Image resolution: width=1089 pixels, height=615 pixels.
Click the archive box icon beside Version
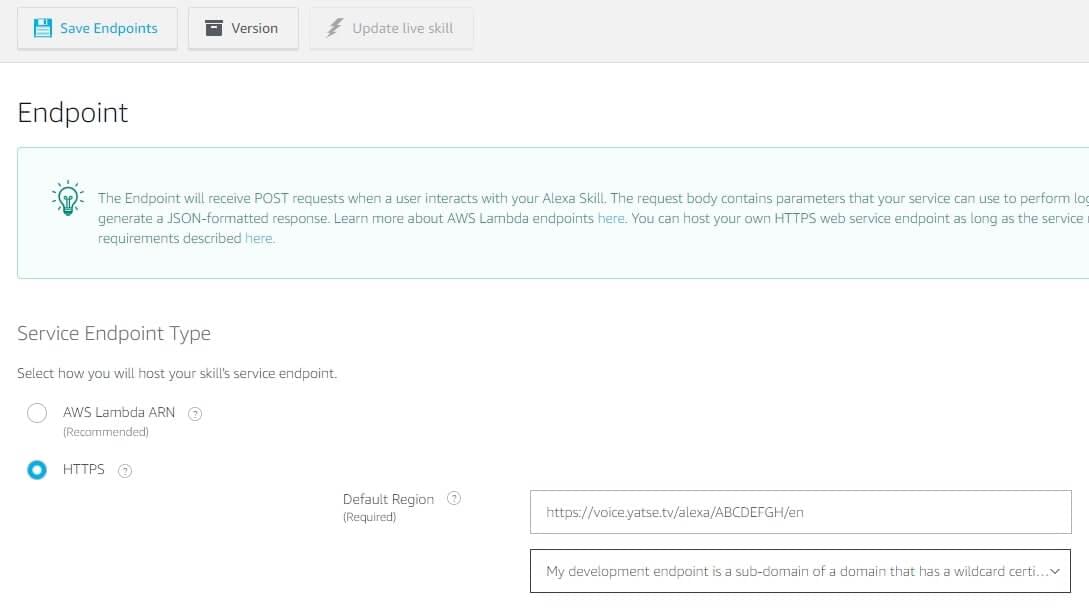pos(214,28)
